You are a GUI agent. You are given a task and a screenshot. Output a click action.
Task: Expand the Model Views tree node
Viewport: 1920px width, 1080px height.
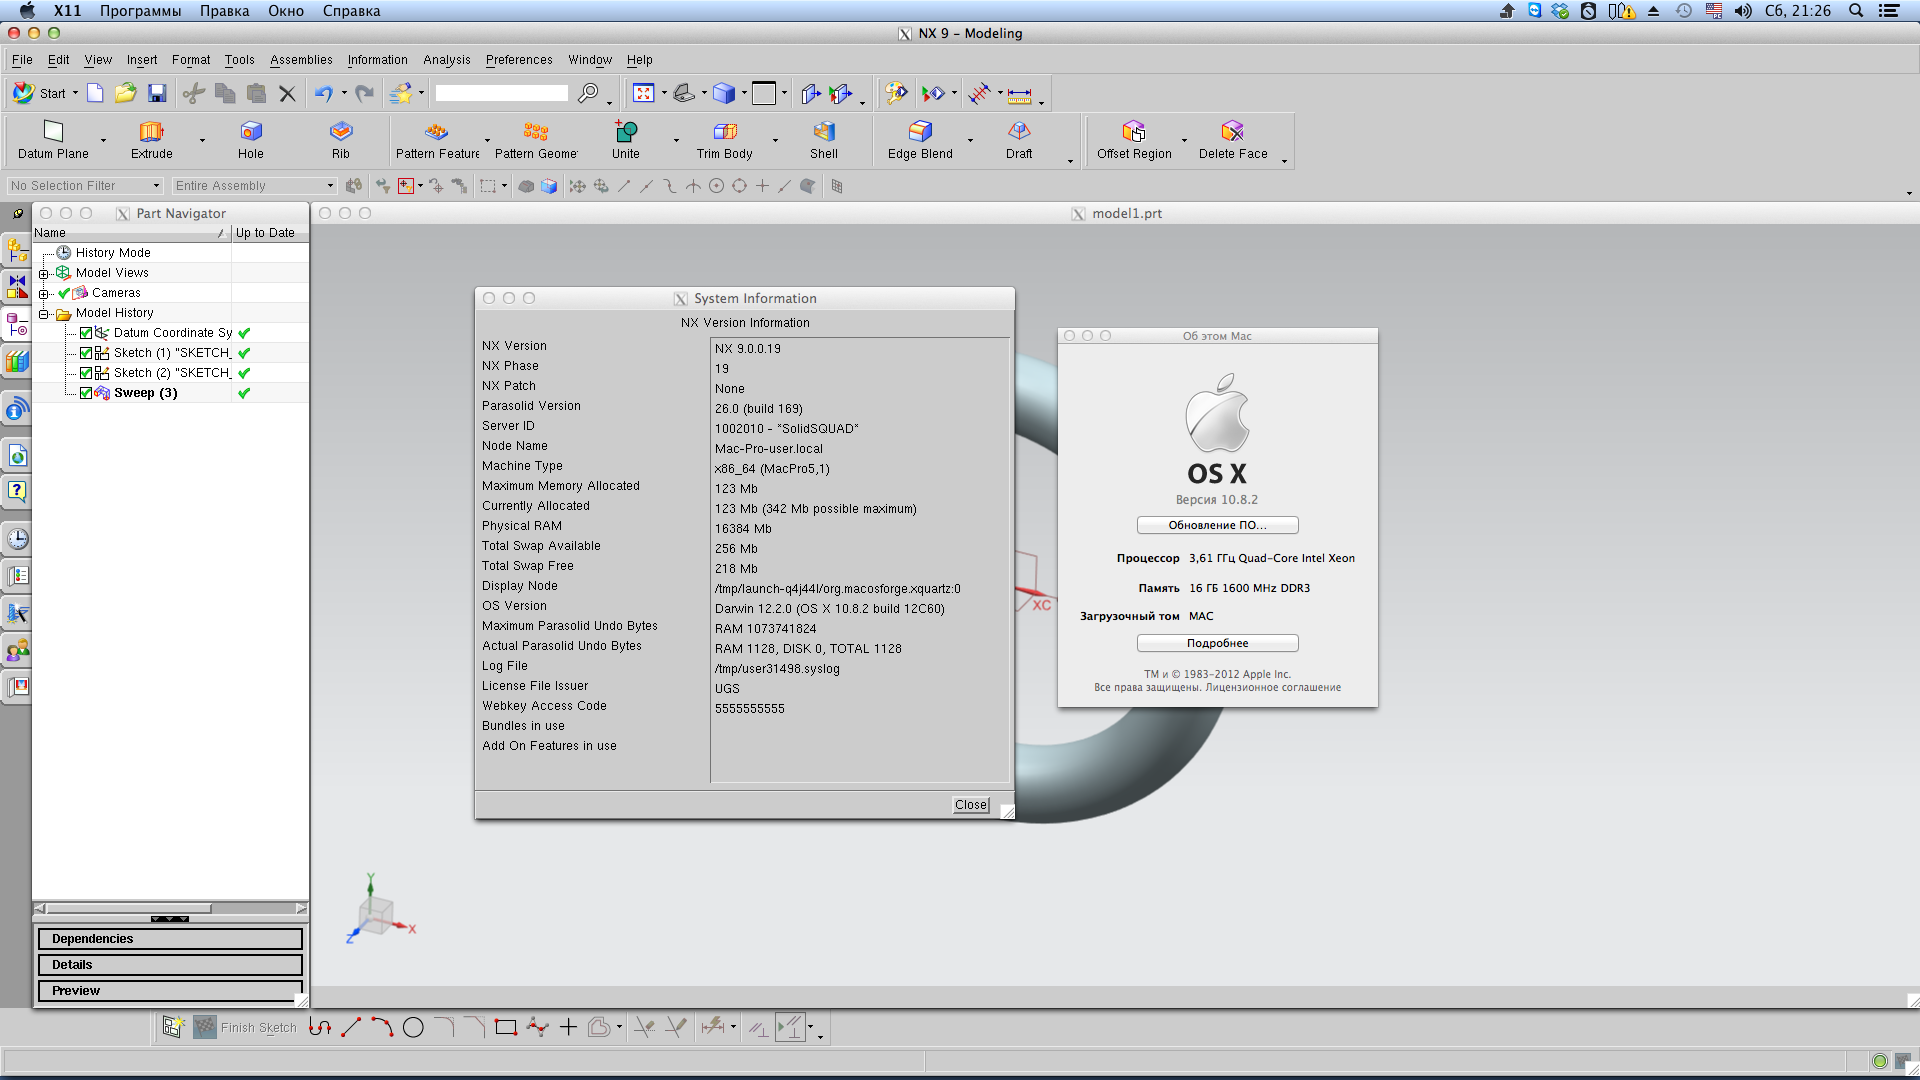click(43, 274)
